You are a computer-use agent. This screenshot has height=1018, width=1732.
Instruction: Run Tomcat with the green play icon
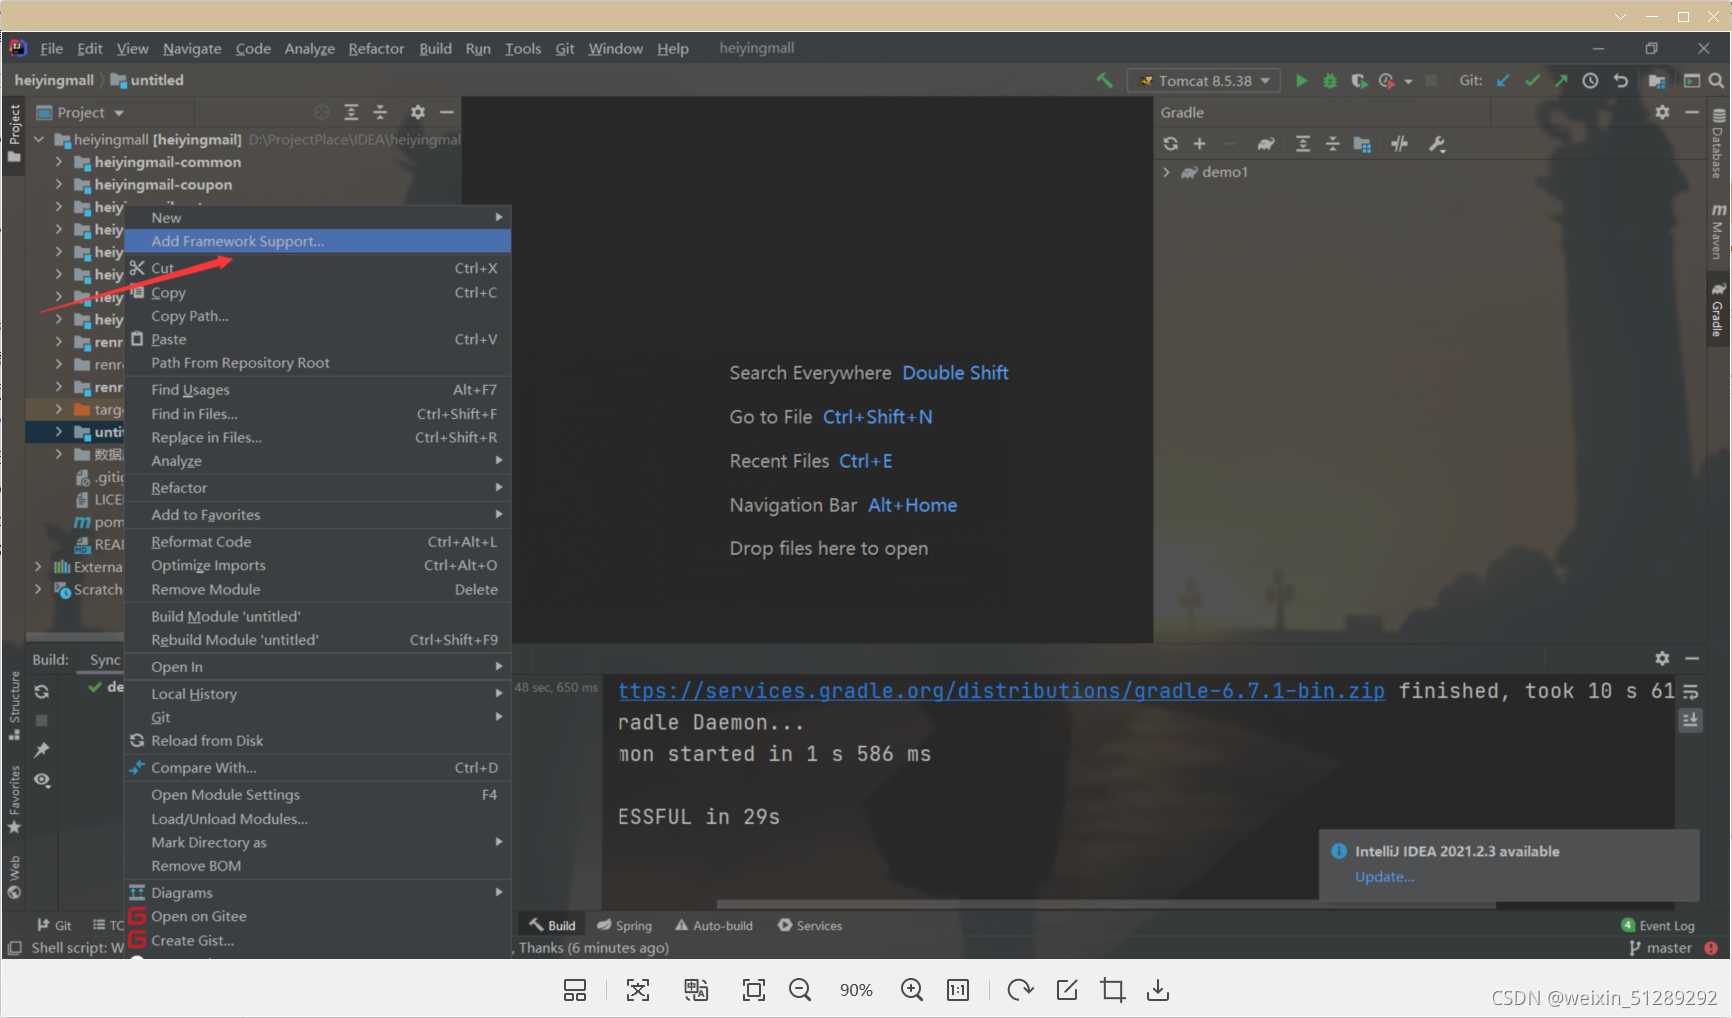[x=1301, y=81]
